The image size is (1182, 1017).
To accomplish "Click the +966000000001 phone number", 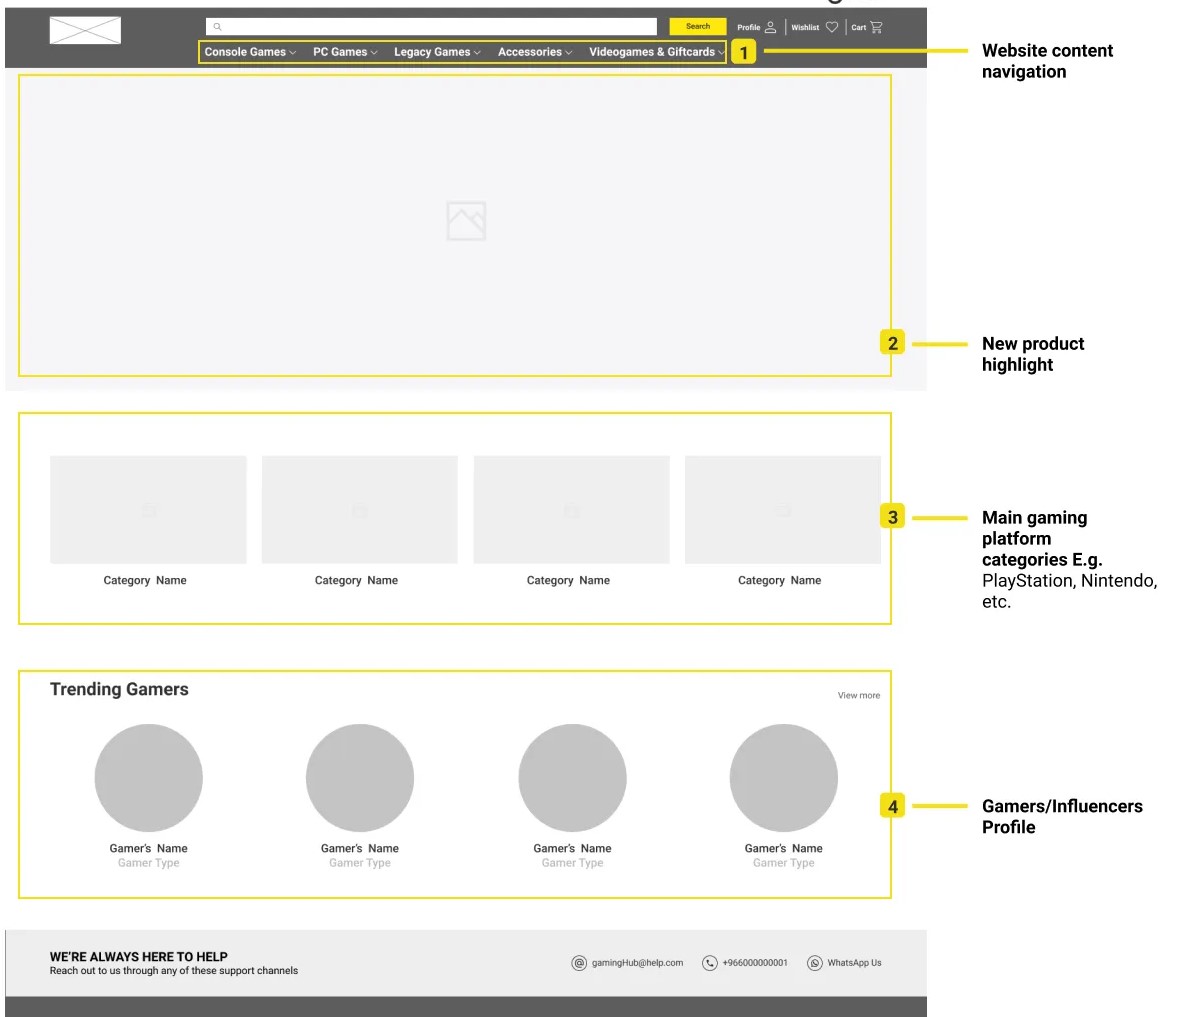I will (x=755, y=963).
